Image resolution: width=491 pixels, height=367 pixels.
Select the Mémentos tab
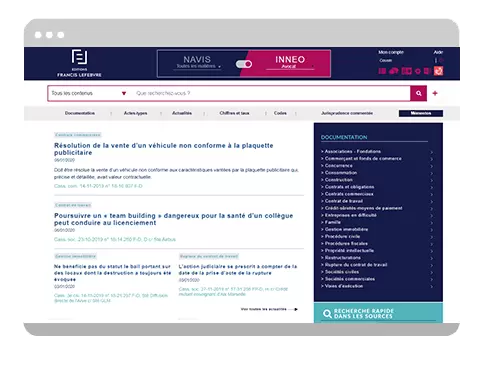[421, 113]
